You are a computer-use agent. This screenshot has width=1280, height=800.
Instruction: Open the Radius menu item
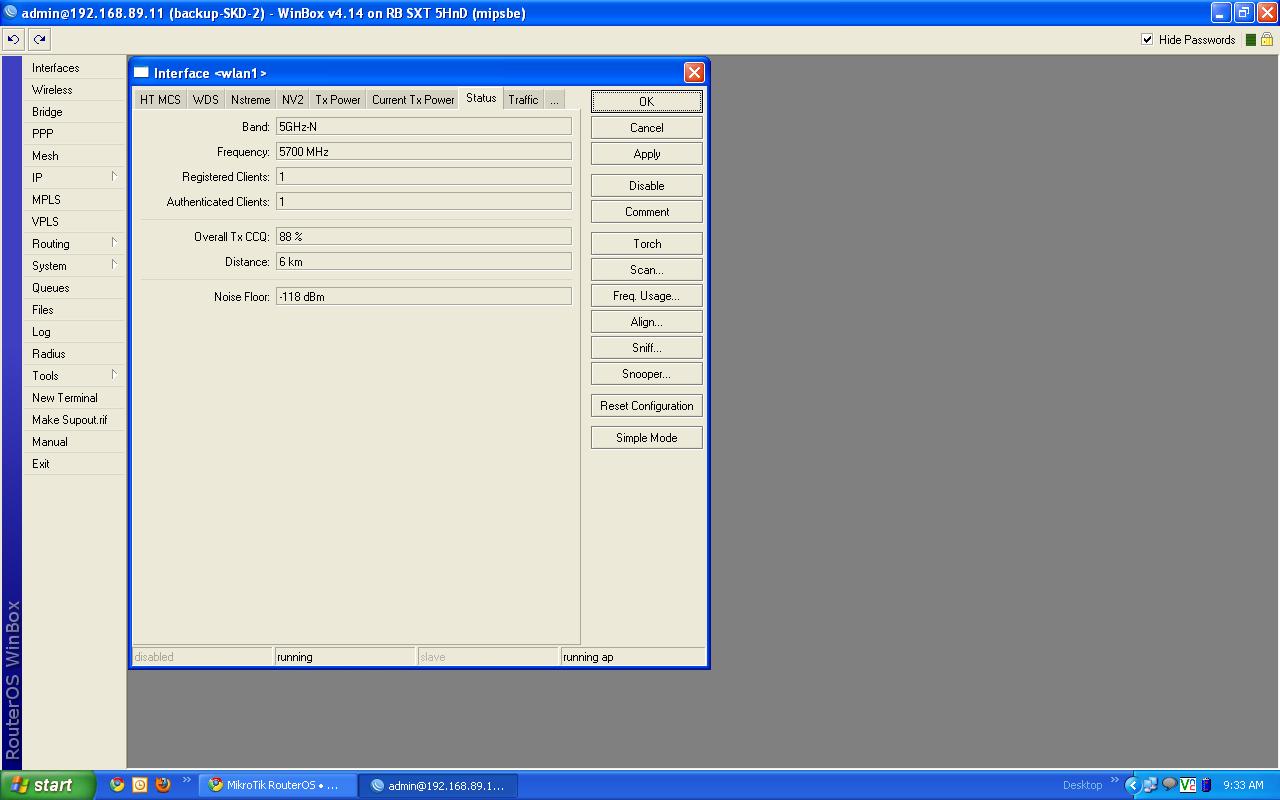(74, 354)
